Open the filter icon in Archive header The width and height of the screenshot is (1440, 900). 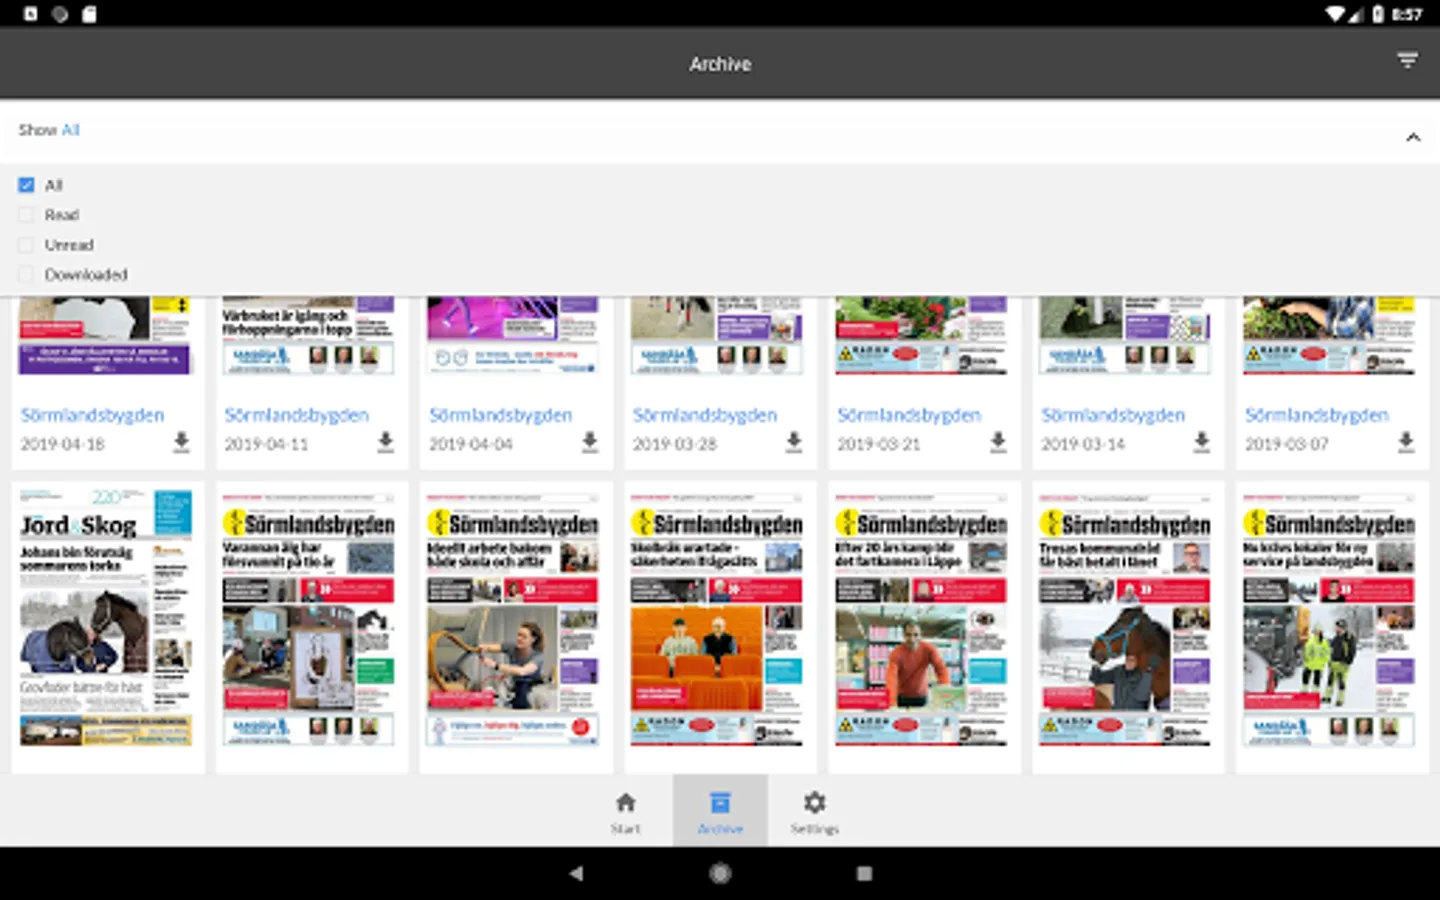tap(1407, 61)
